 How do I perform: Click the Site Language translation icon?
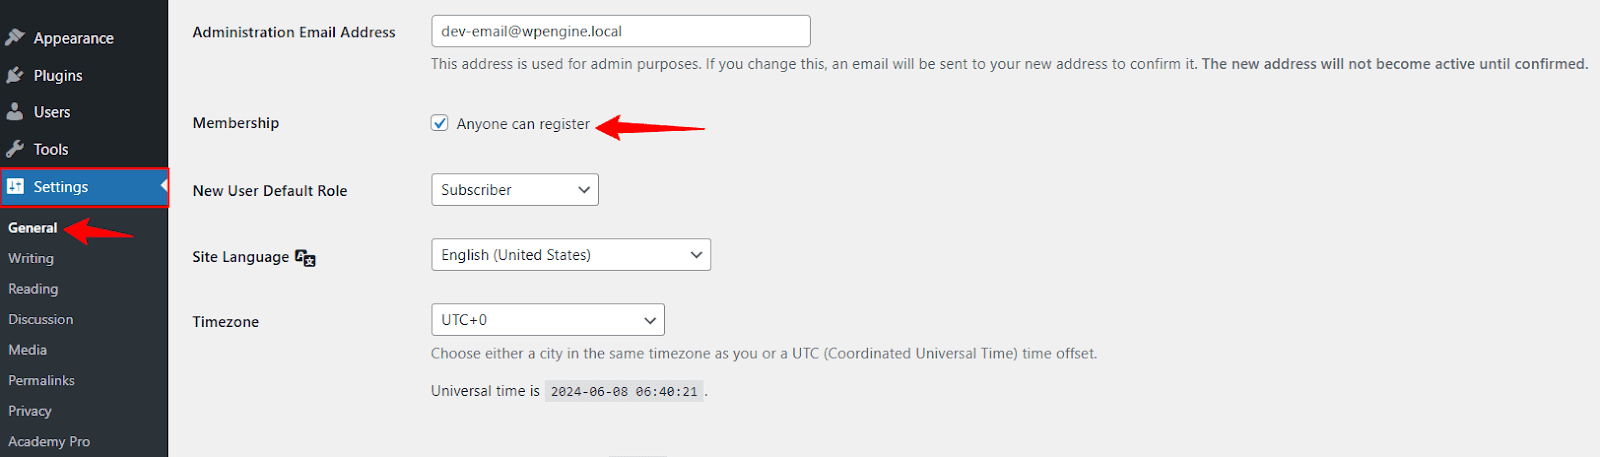pyautogui.click(x=305, y=258)
